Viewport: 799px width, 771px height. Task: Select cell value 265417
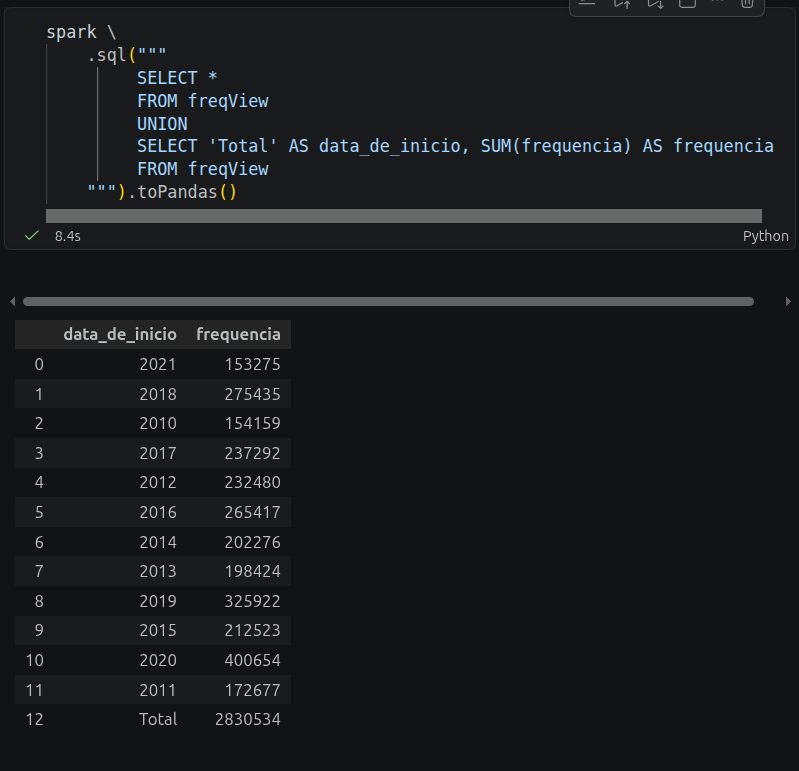click(252, 512)
